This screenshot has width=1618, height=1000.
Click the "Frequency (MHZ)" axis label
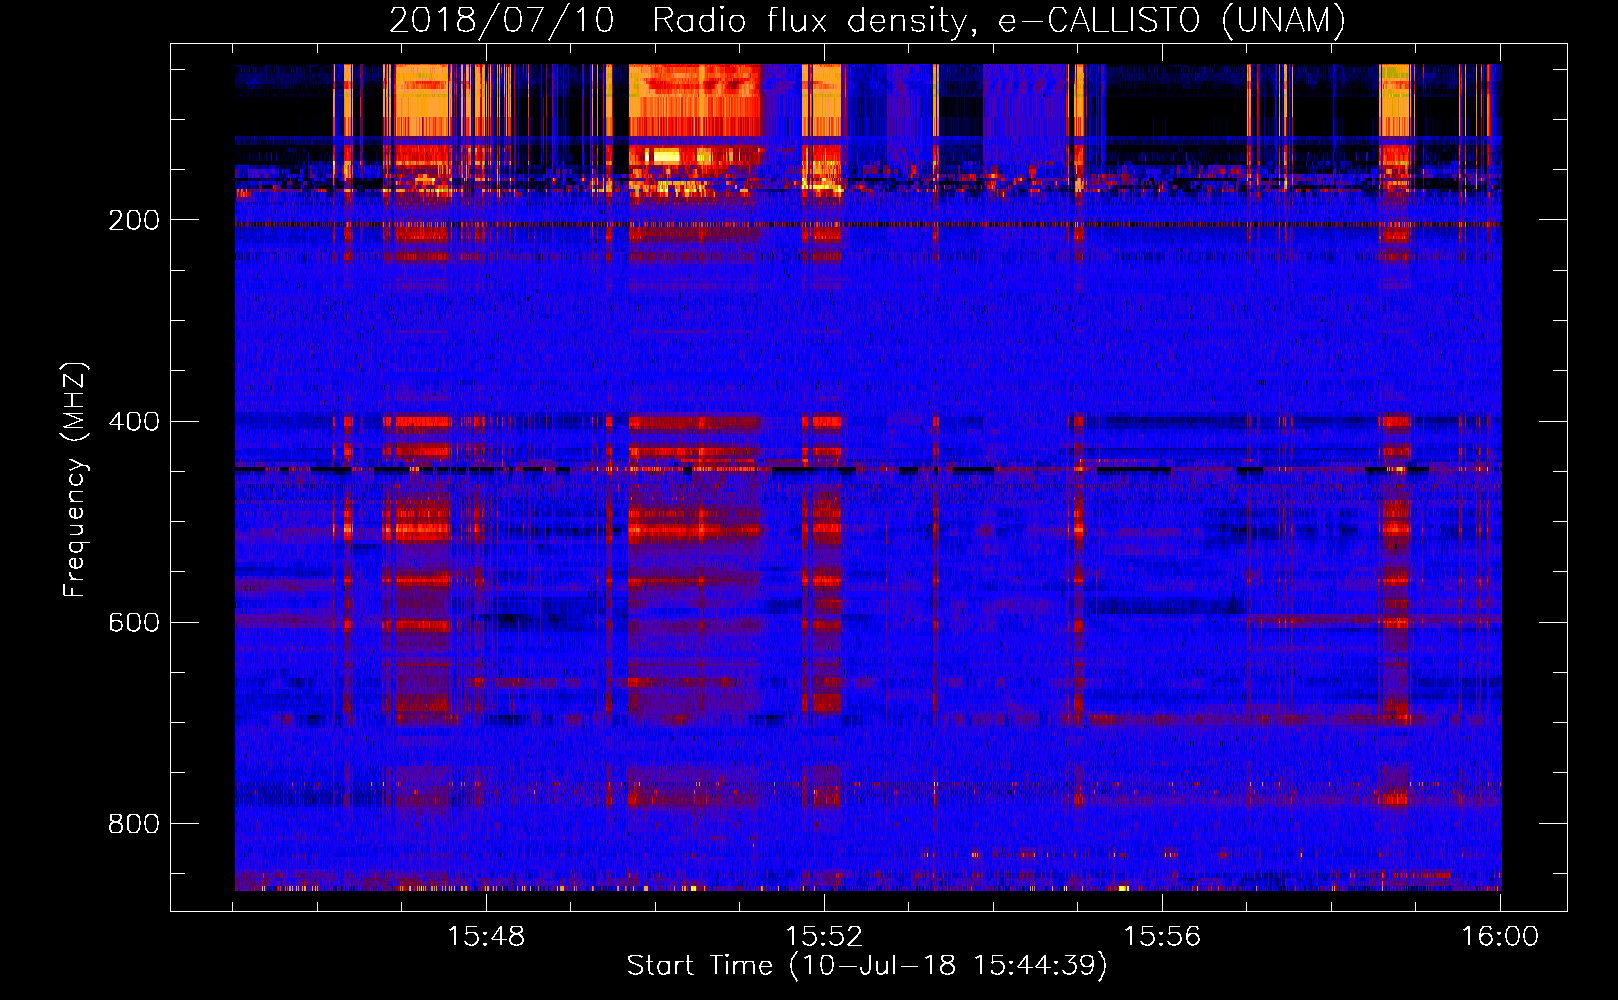click(74, 479)
